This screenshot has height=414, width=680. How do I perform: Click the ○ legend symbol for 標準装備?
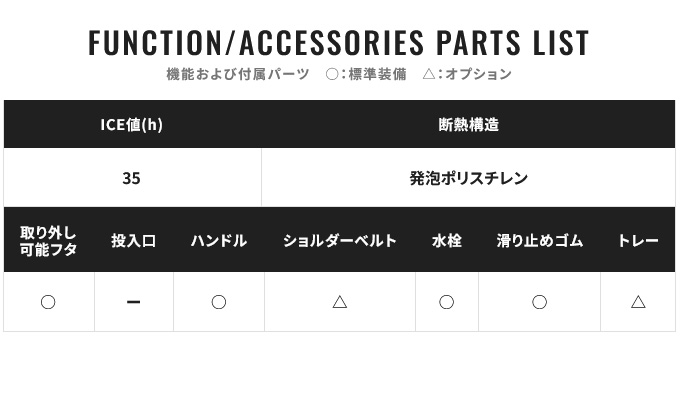tap(332, 74)
